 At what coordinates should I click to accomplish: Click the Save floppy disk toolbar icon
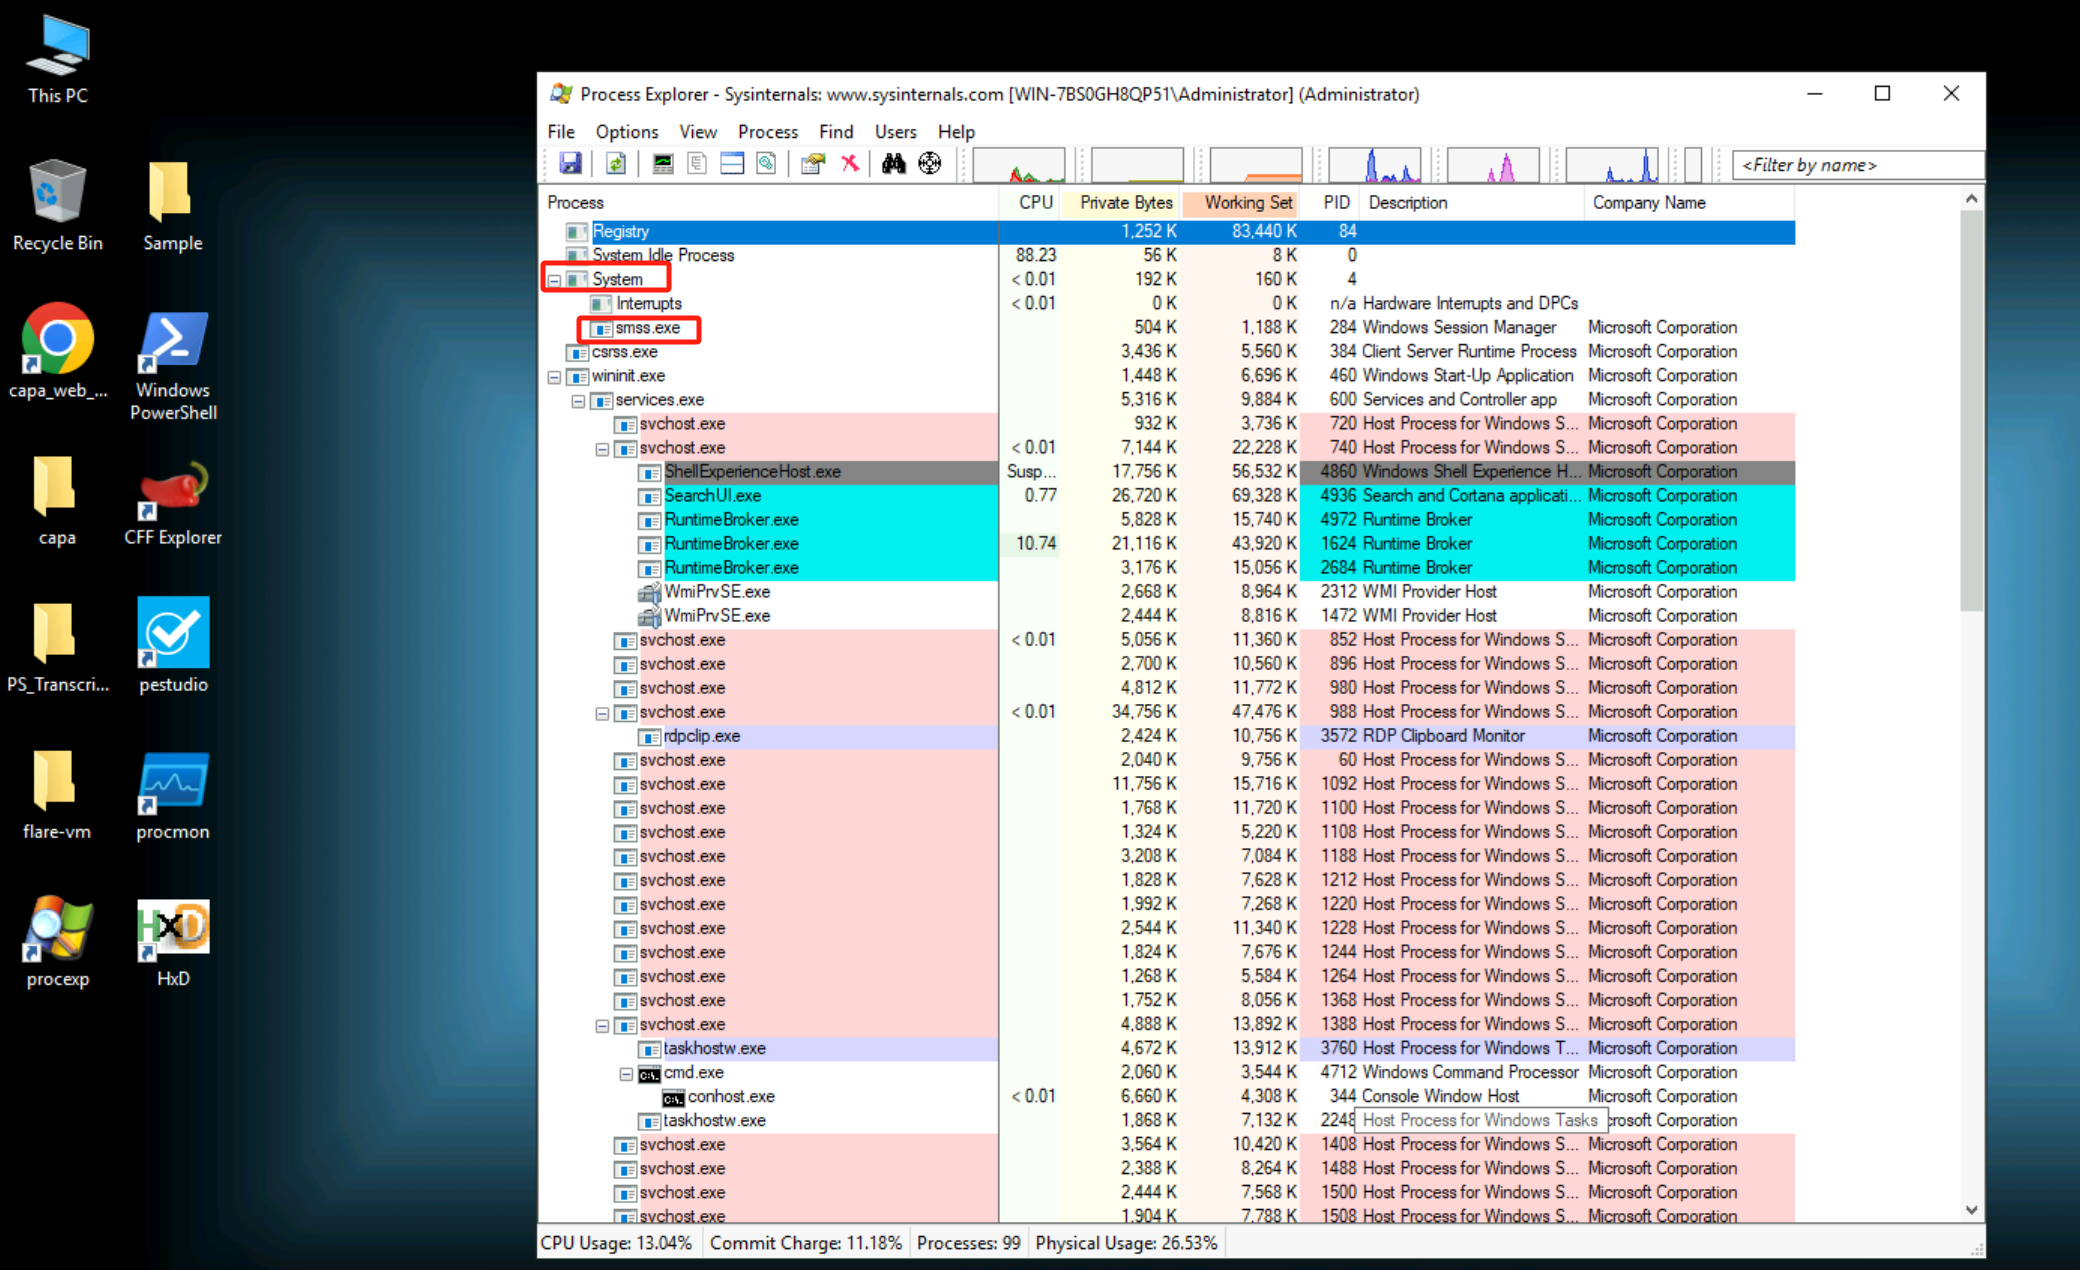tap(570, 164)
